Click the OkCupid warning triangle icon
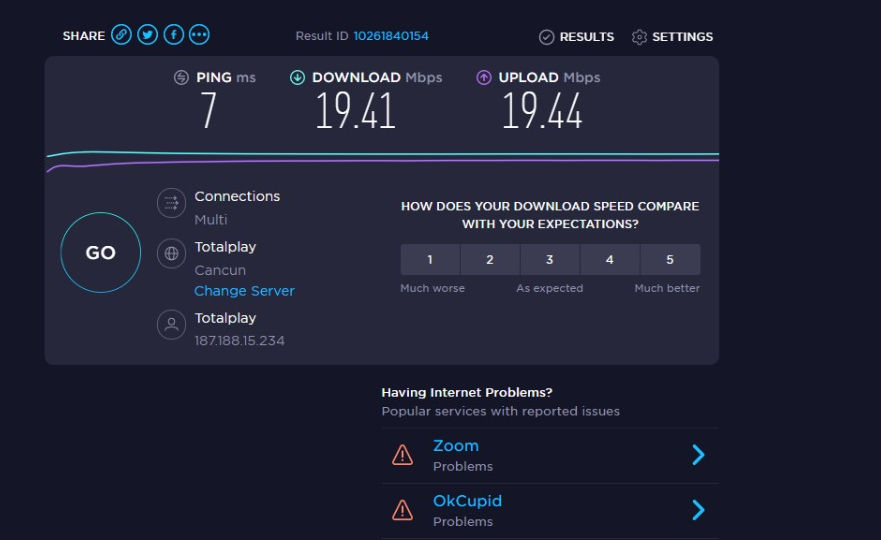881x540 pixels. pos(402,510)
